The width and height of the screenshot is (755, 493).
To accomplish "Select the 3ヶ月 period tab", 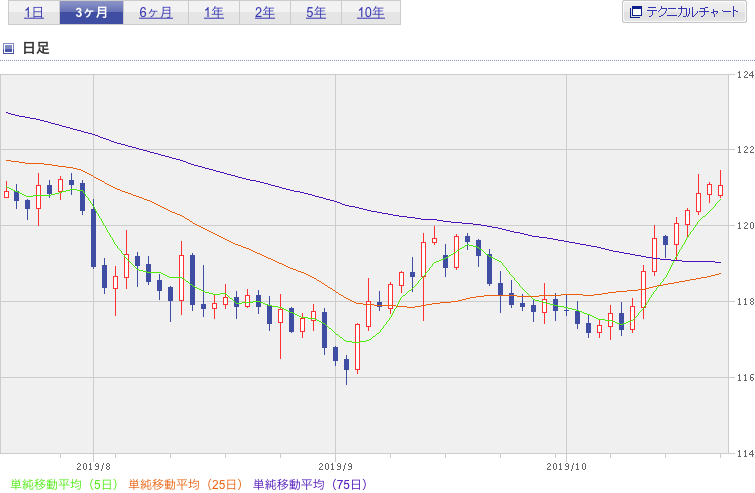I will (91, 12).
